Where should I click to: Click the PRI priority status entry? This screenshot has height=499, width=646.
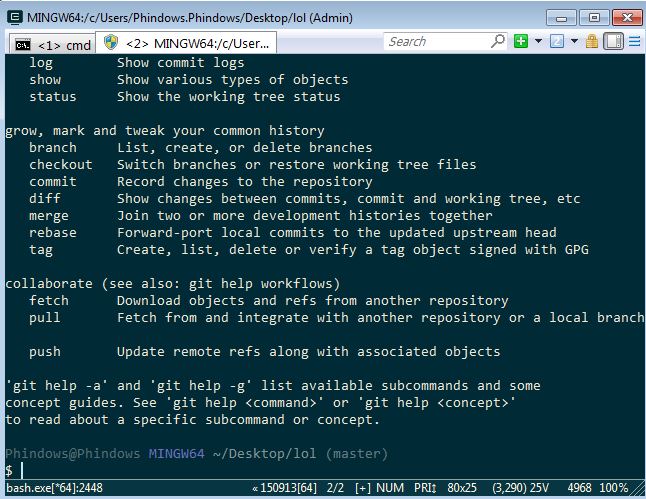(x=425, y=488)
